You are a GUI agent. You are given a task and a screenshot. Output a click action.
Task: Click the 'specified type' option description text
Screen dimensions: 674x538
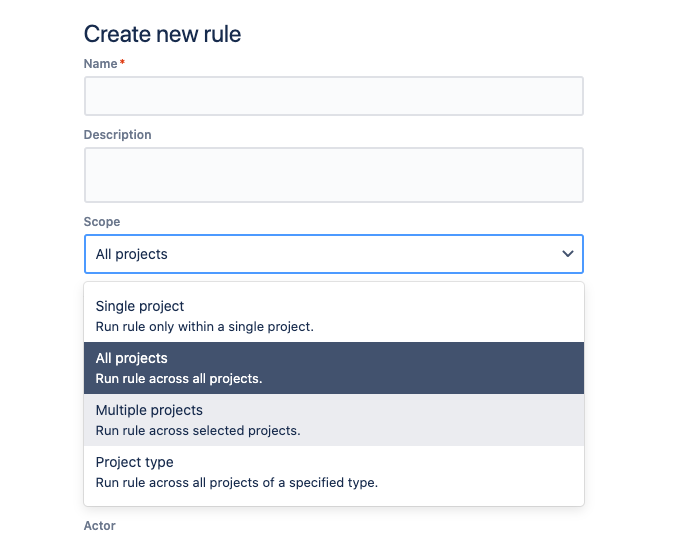(236, 483)
